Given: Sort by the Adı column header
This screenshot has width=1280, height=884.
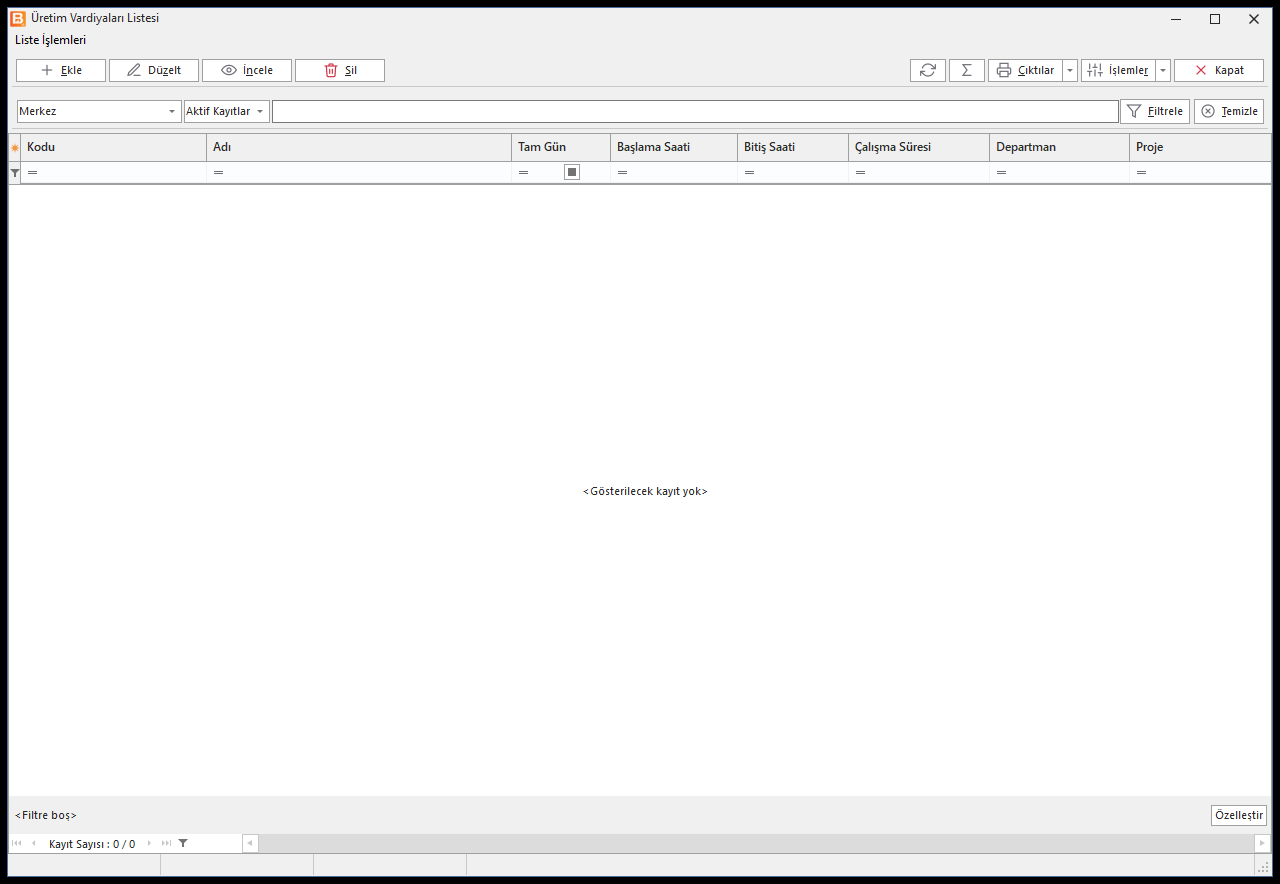Looking at the screenshot, I should tap(359, 148).
